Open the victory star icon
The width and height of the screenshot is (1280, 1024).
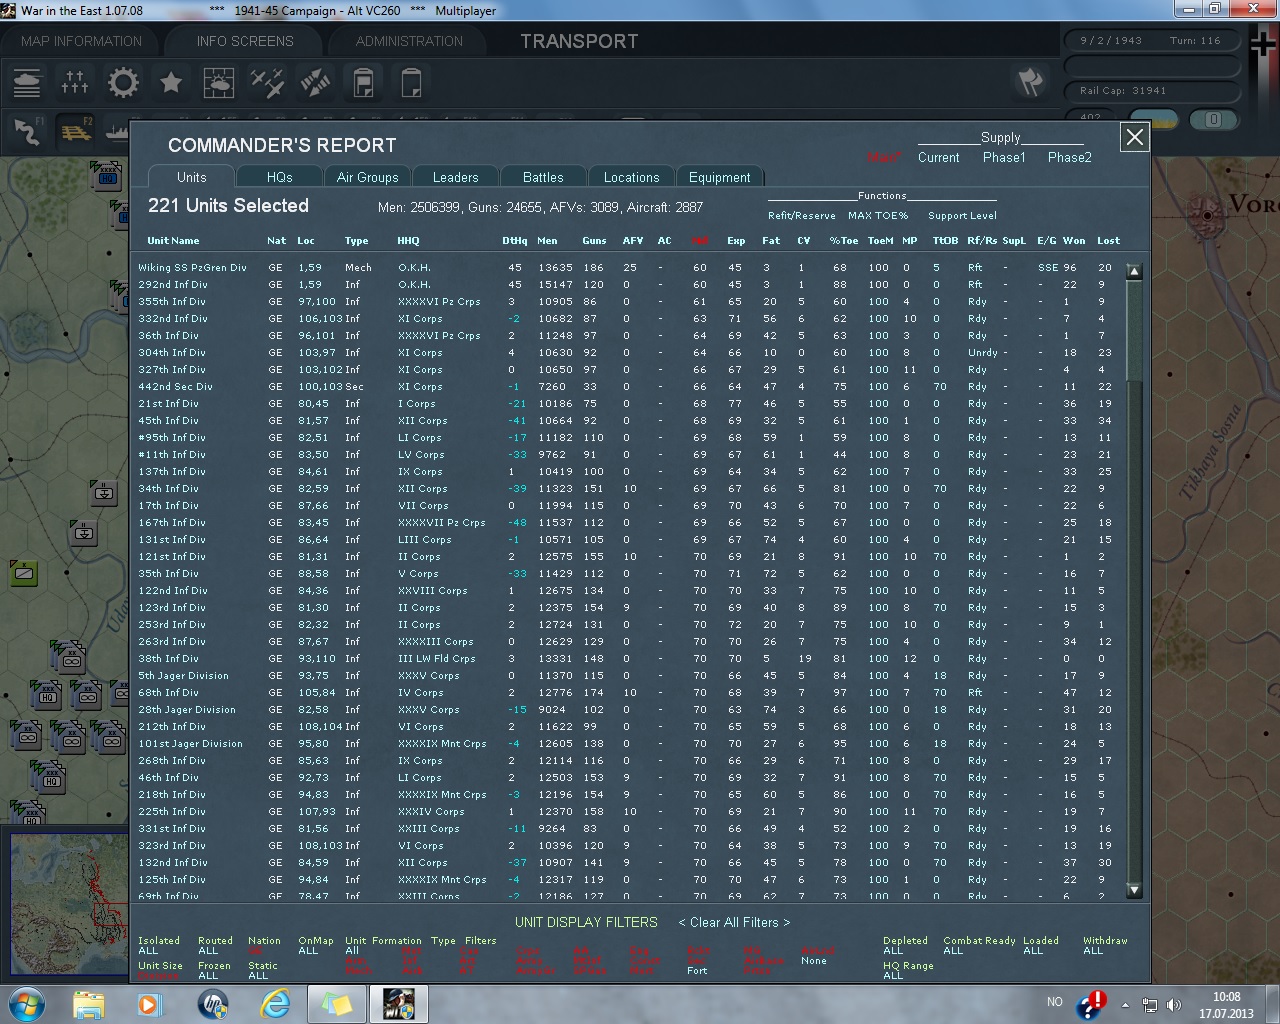coord(171,82)
